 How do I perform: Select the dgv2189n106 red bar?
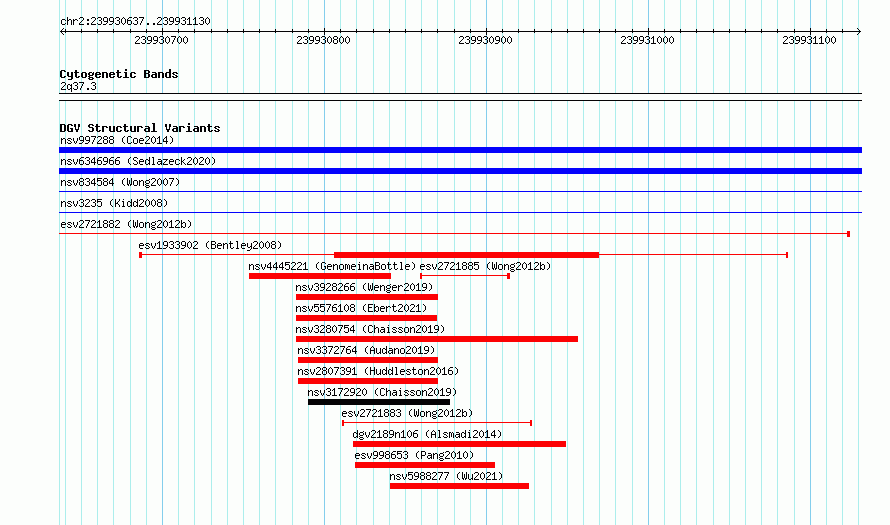coord(459,444)
